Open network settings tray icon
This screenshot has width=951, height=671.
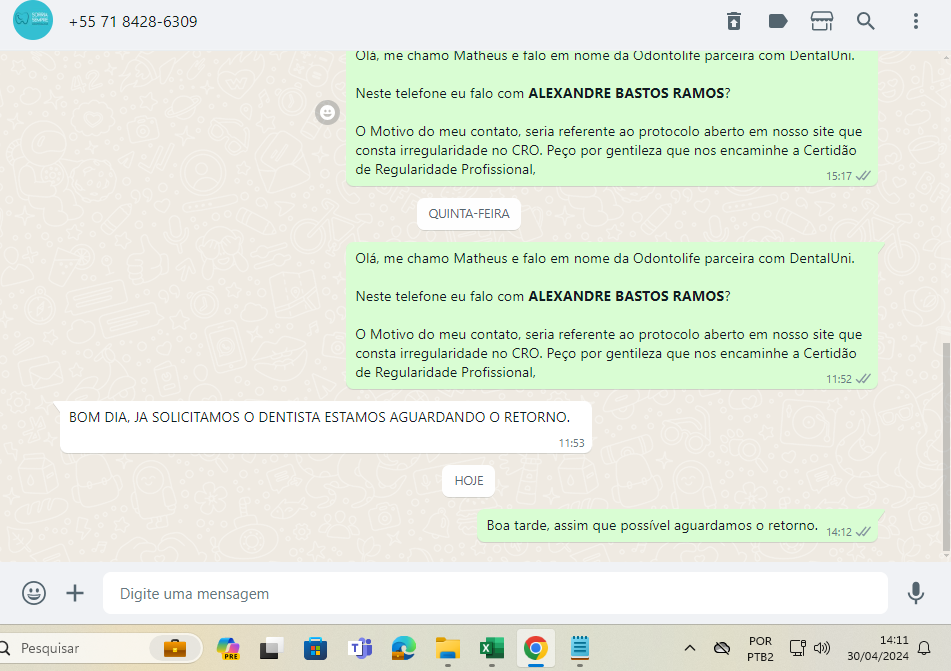click(798, 648)
